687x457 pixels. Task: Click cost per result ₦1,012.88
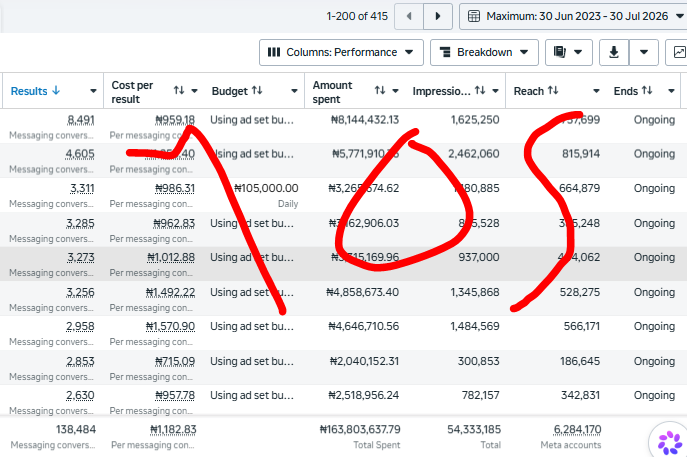pos(171,257)
